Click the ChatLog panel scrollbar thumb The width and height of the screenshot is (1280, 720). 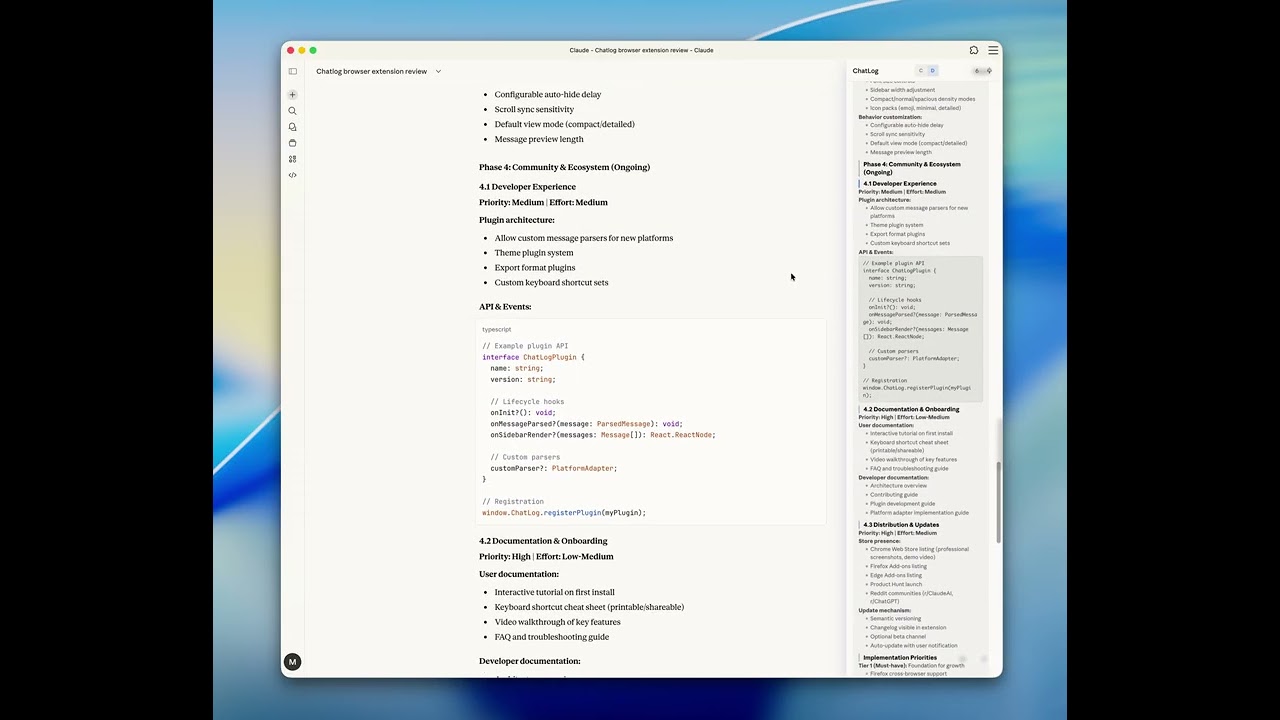(x=997, y=503)
